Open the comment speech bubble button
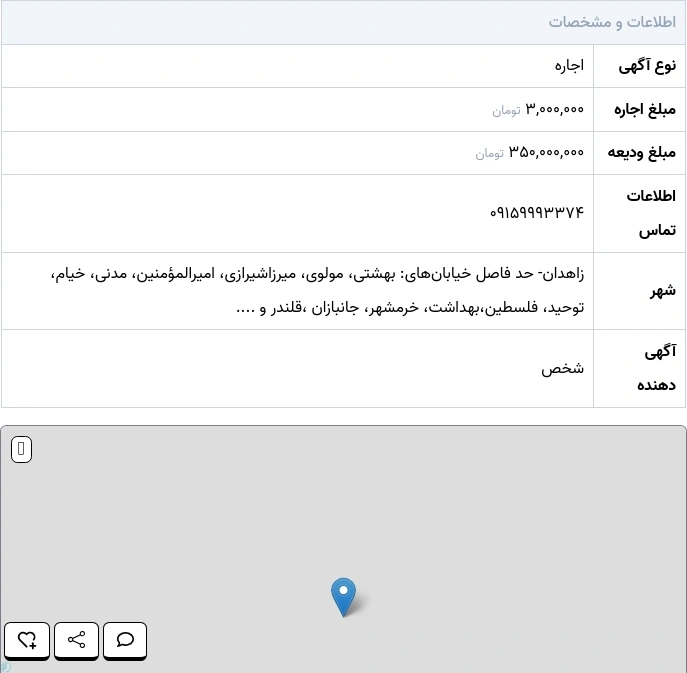Viewport: 687px width, 673px height. [x=125, y=640]
